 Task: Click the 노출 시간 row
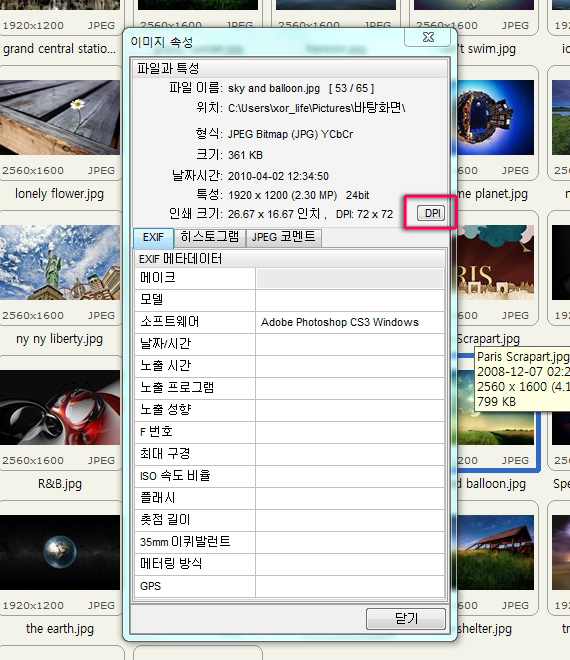[x=290, y=366]
